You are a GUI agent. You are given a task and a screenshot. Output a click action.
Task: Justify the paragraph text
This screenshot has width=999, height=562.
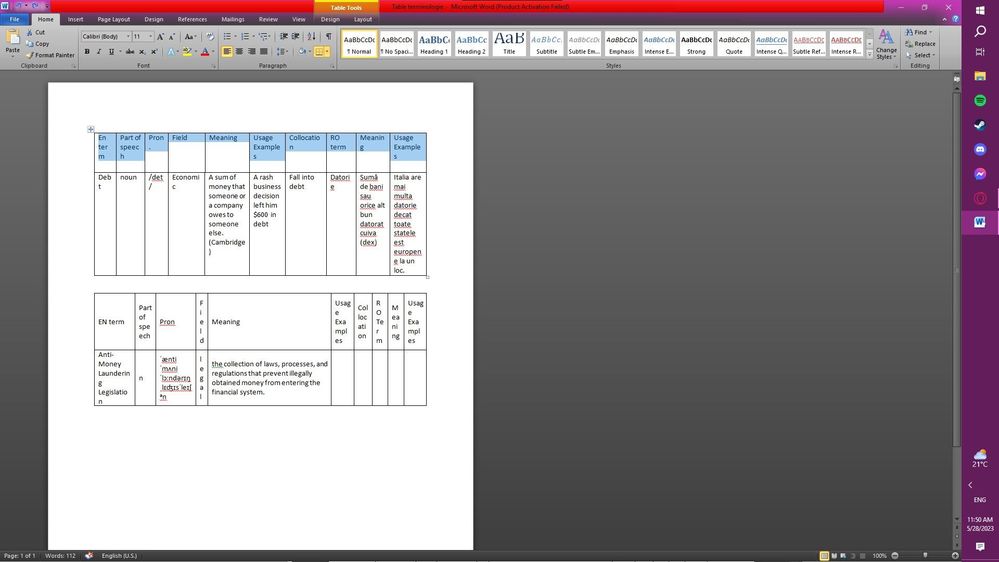(x=264, y=52)
